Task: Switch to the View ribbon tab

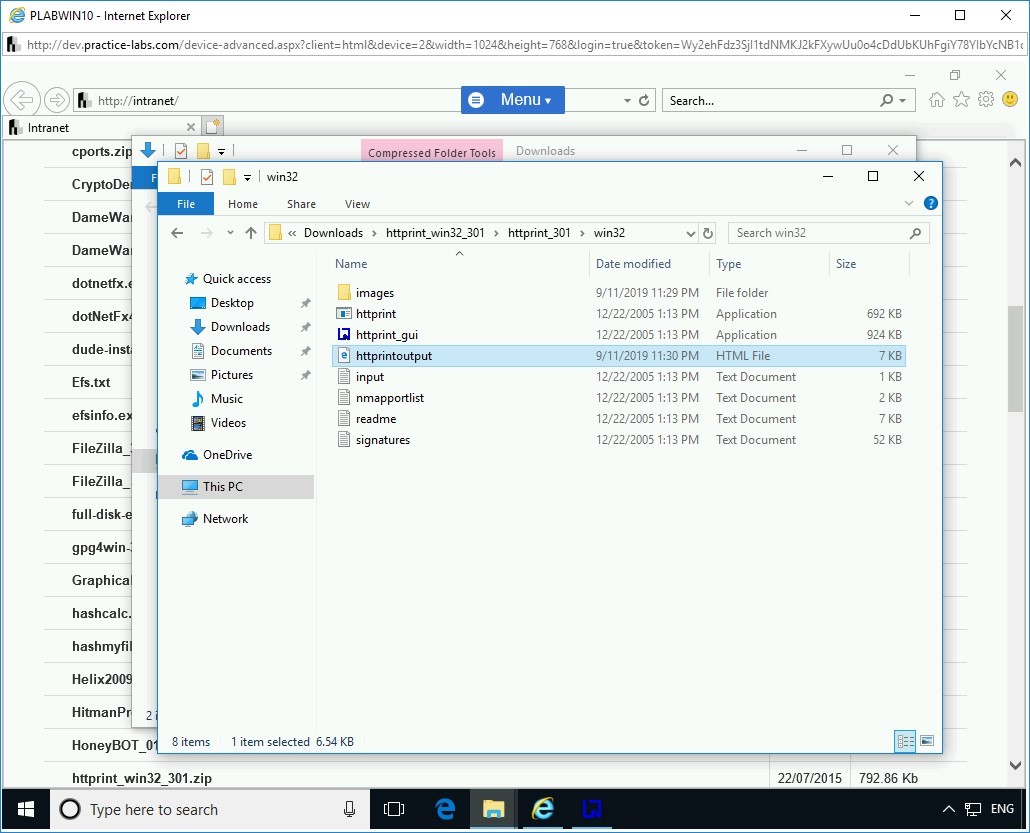Action: (x=357, y=203)
